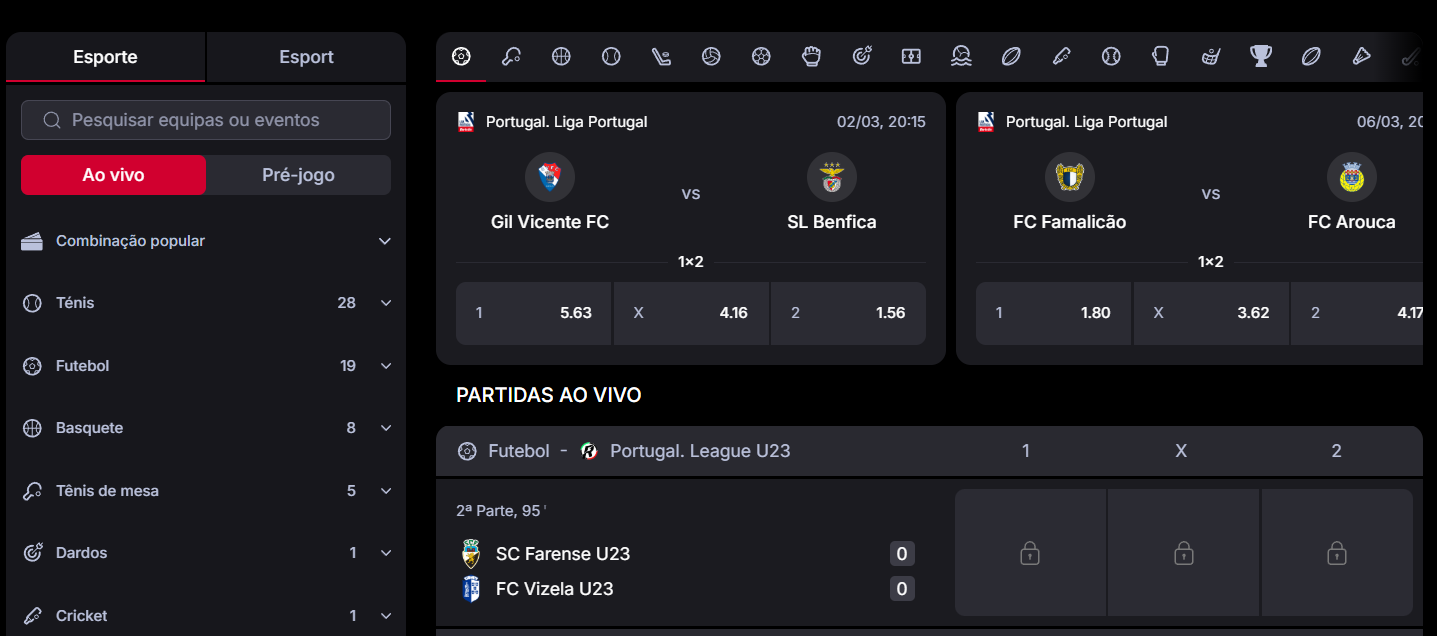The width and height of the screenshot is (1437, 636).
Task: Select odds 1.80 for FC Famalicão
Action: point(1052,312)
